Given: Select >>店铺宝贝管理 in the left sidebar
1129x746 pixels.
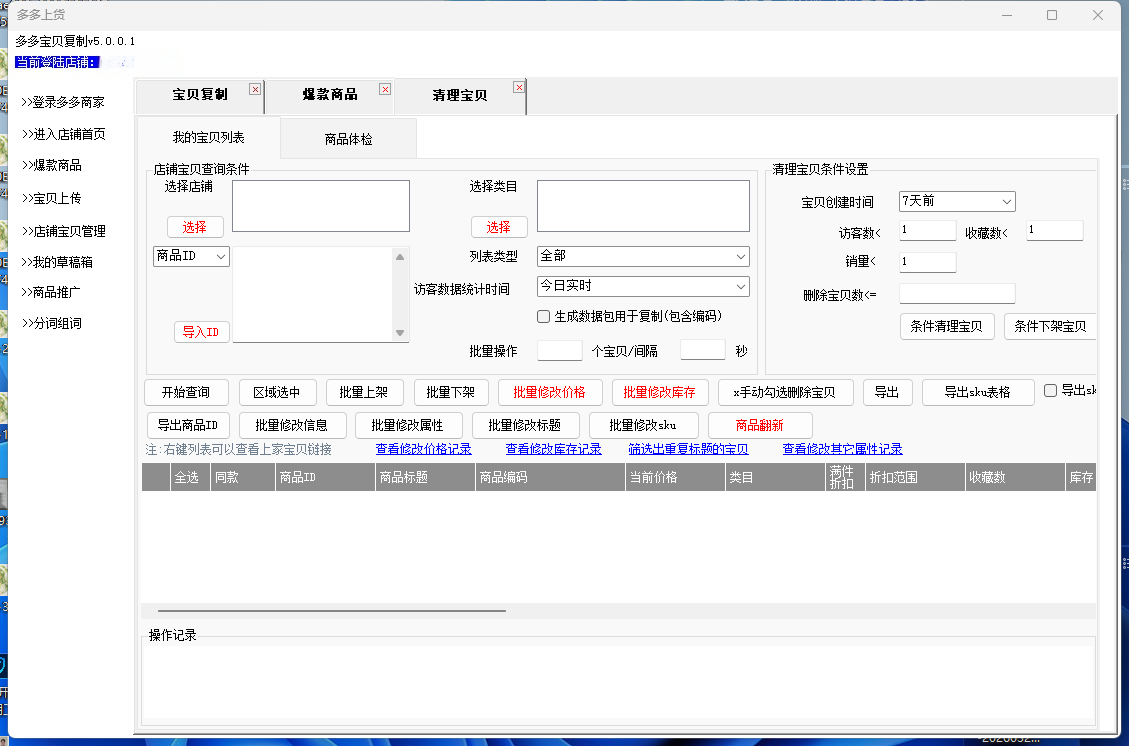Looking at the screenshot, I should pos(63,231).
